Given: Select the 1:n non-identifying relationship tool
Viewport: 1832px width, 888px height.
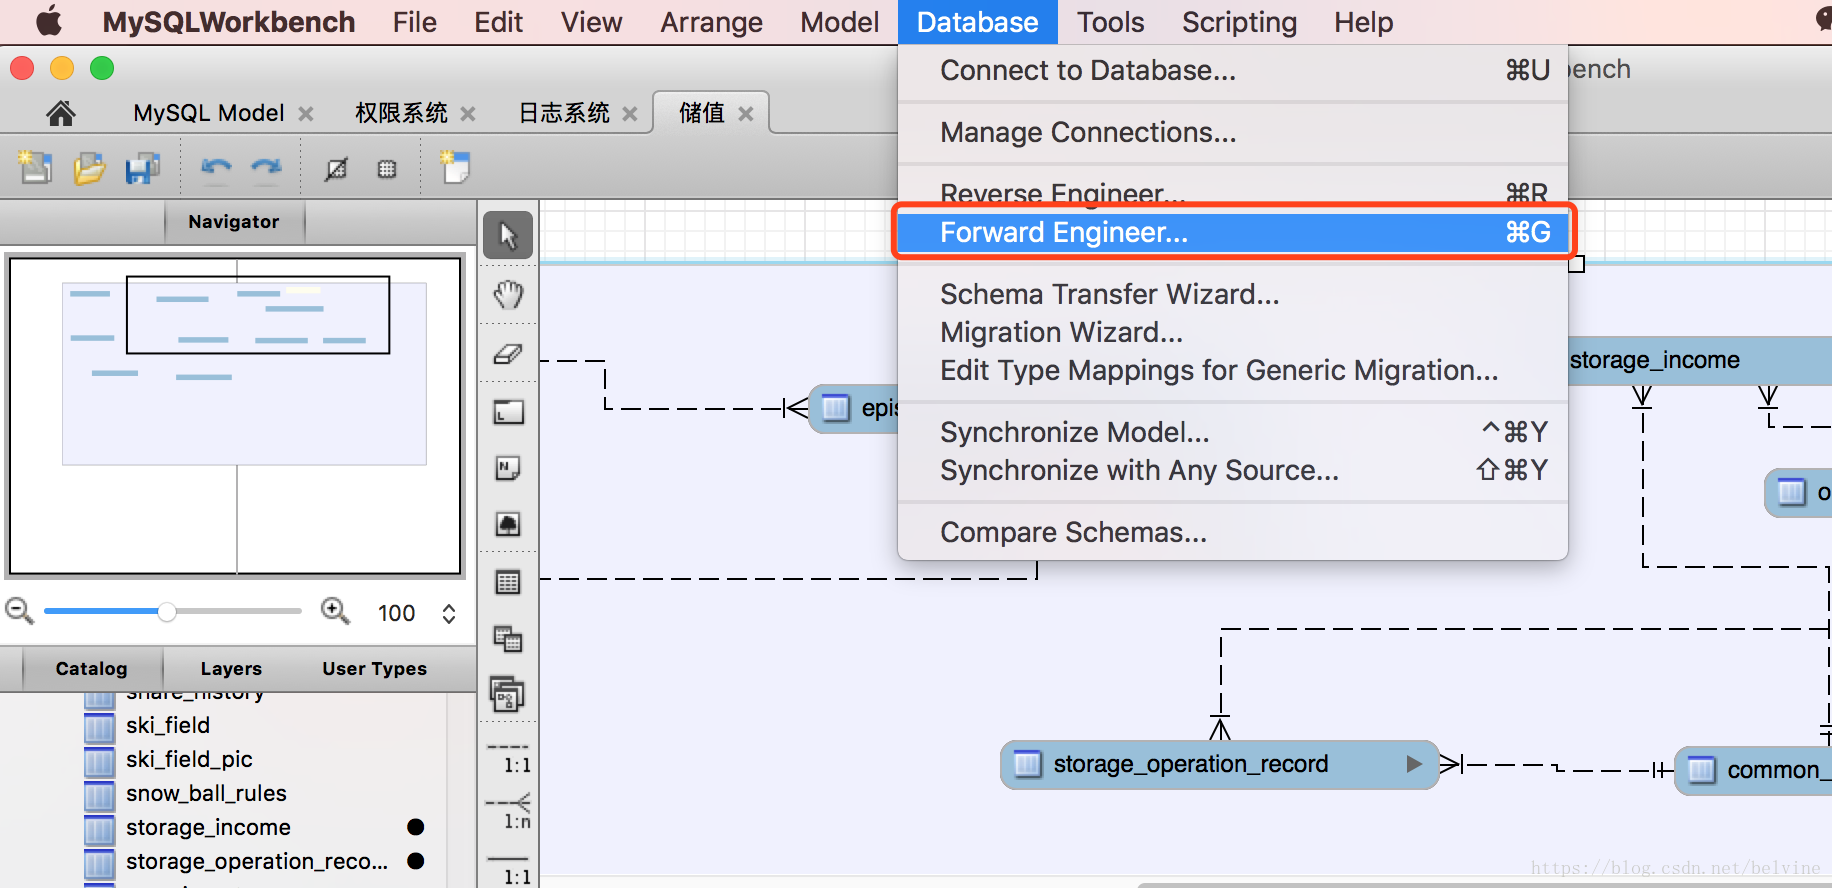Looking at the screenshot, I should click(x=508, y=812).
